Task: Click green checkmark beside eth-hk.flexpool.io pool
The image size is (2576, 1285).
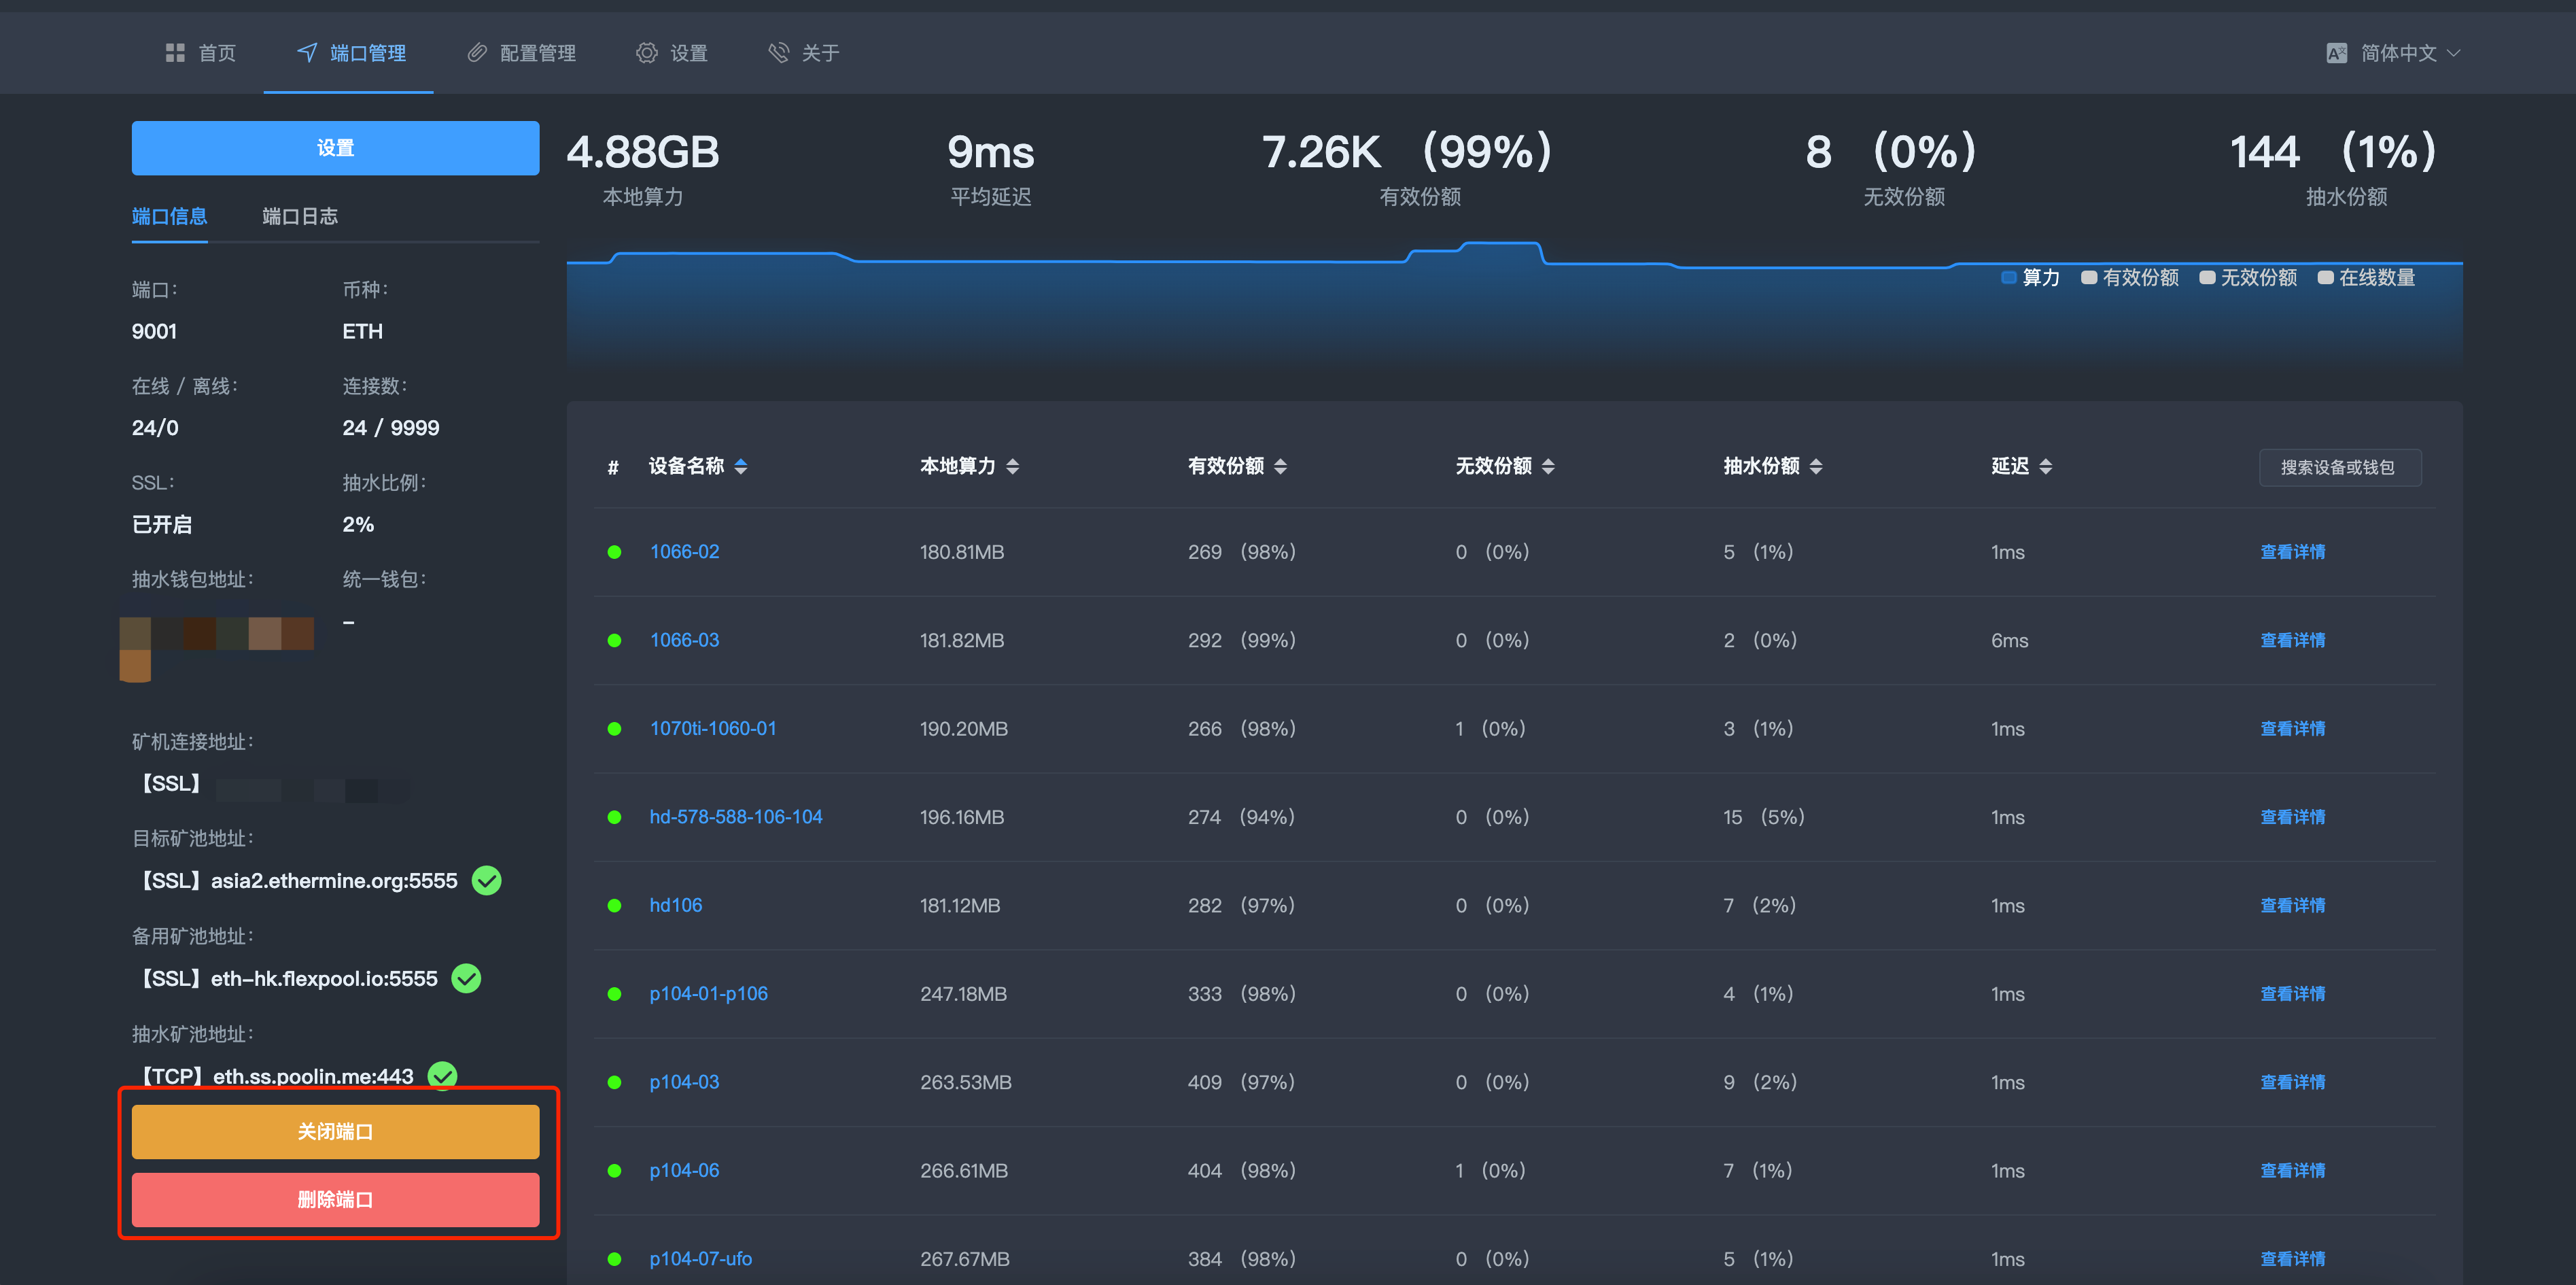Action: (x=466, y=978)
